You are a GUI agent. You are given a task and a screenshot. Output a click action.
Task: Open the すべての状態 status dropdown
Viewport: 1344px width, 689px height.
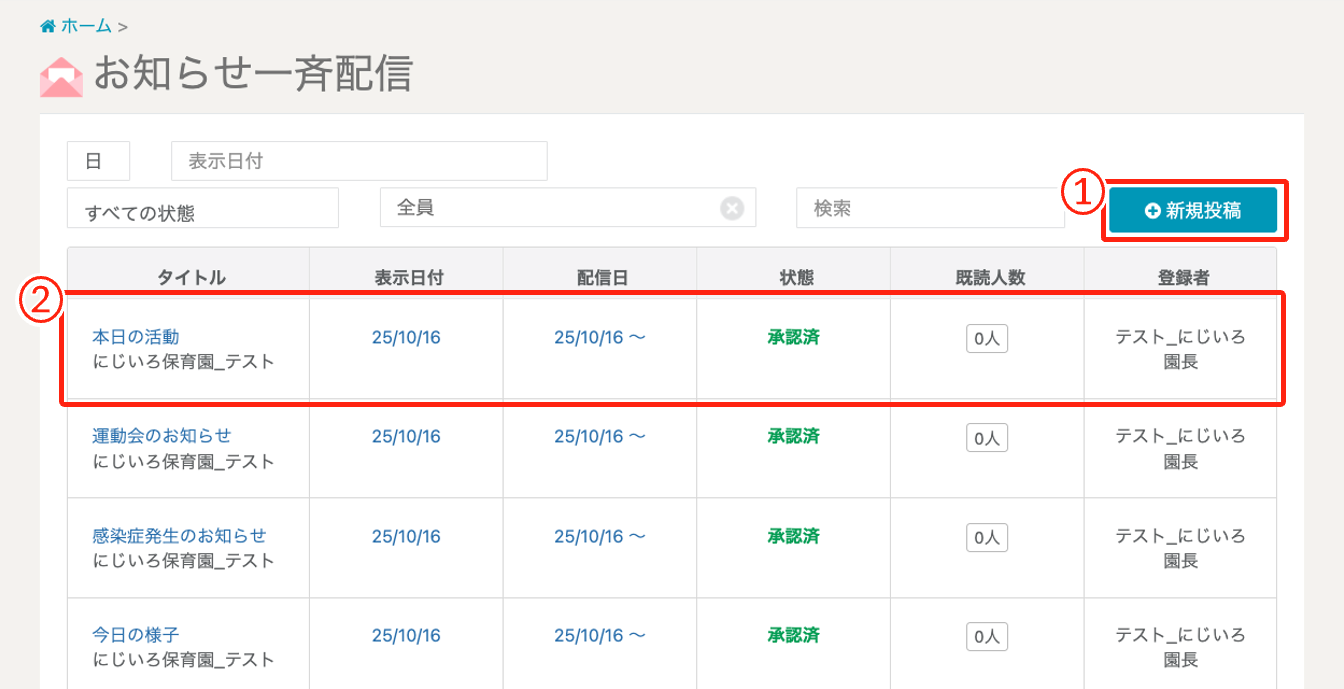pos(202,208)
